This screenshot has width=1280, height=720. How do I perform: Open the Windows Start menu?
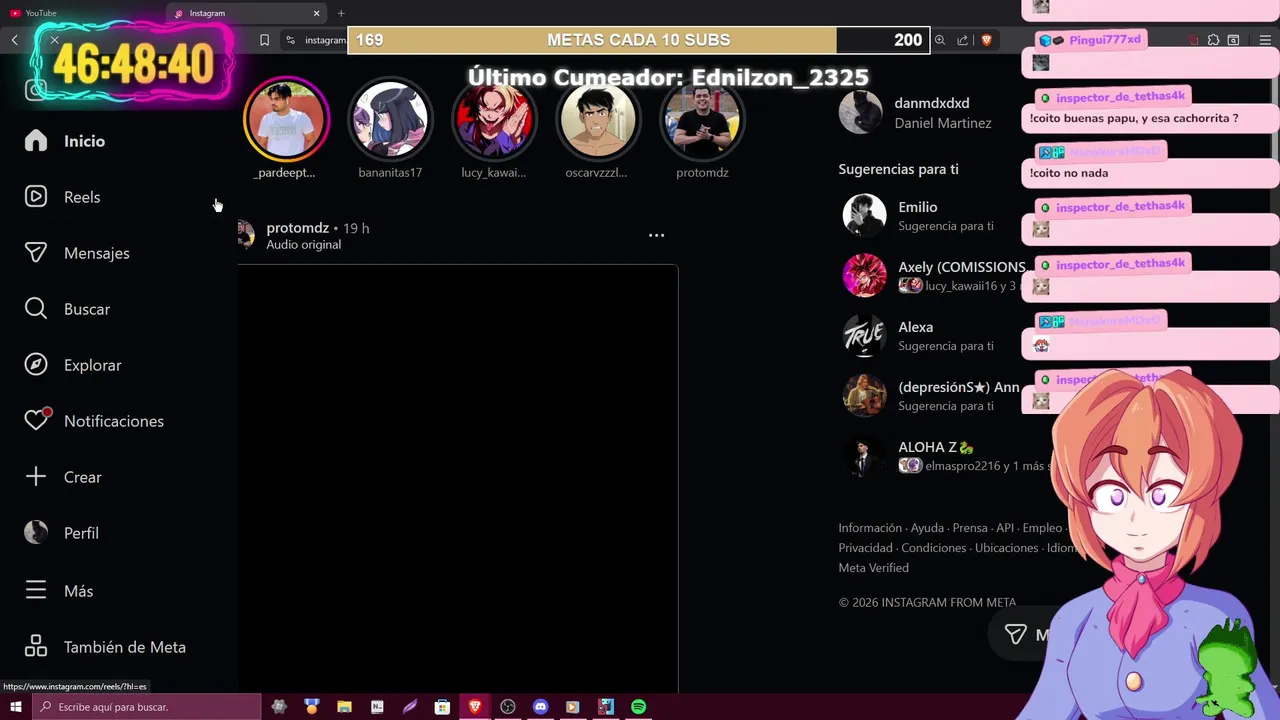[x=15, y=707]
